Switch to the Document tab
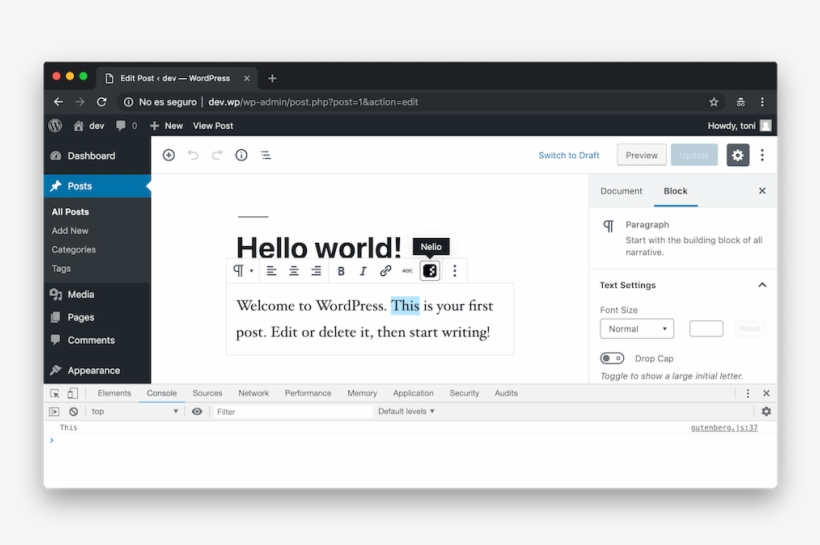This screenshot has height=545, width=820. point(621,191)
